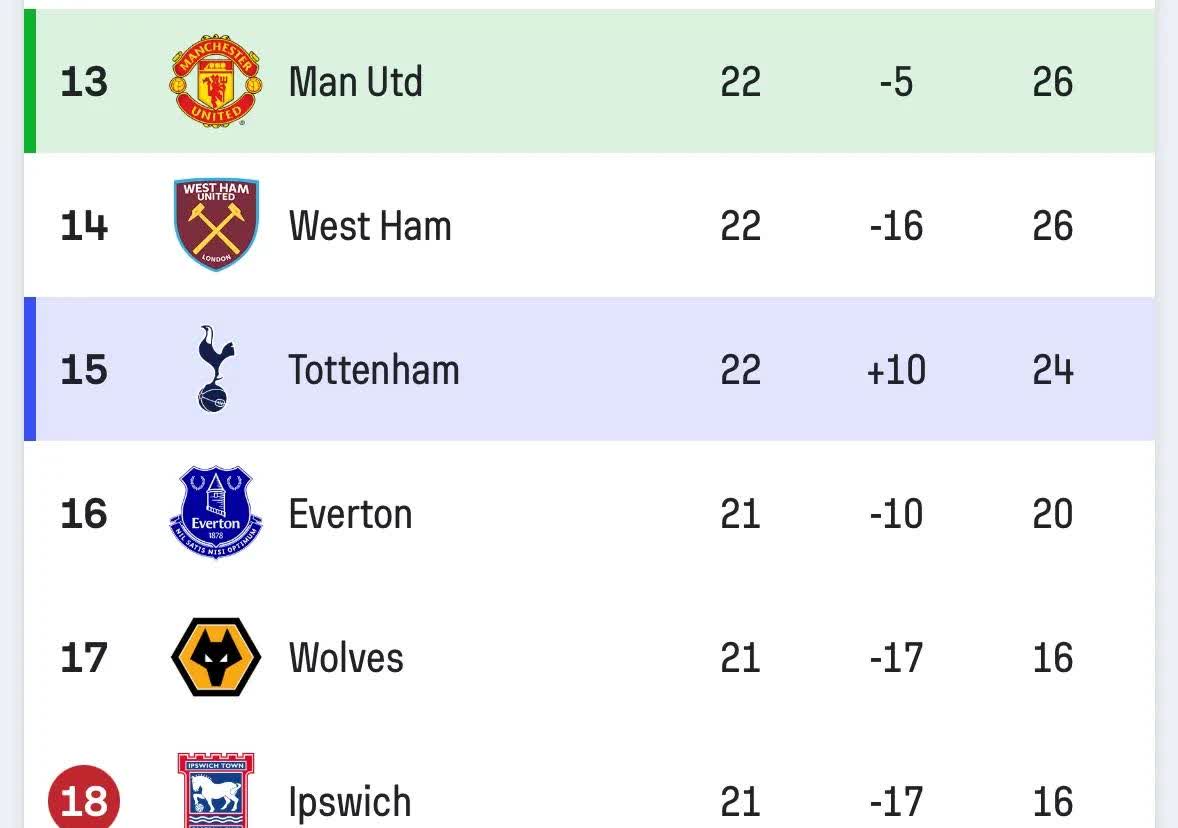Select the Tottenham team name
Image resolution: width=1178 pixels, height=828 pixels.
coord(374,370)
